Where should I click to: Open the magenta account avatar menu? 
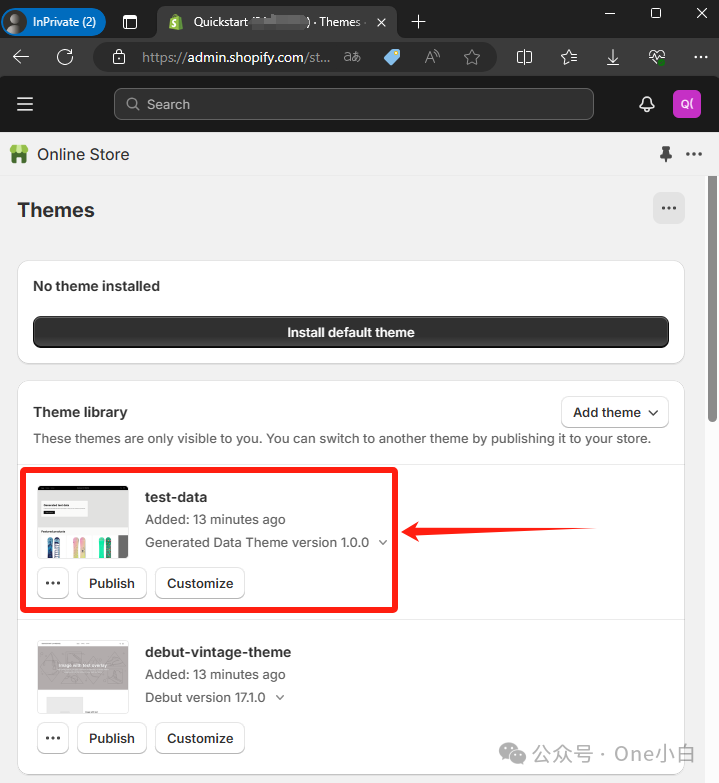(x=687, y=104)
